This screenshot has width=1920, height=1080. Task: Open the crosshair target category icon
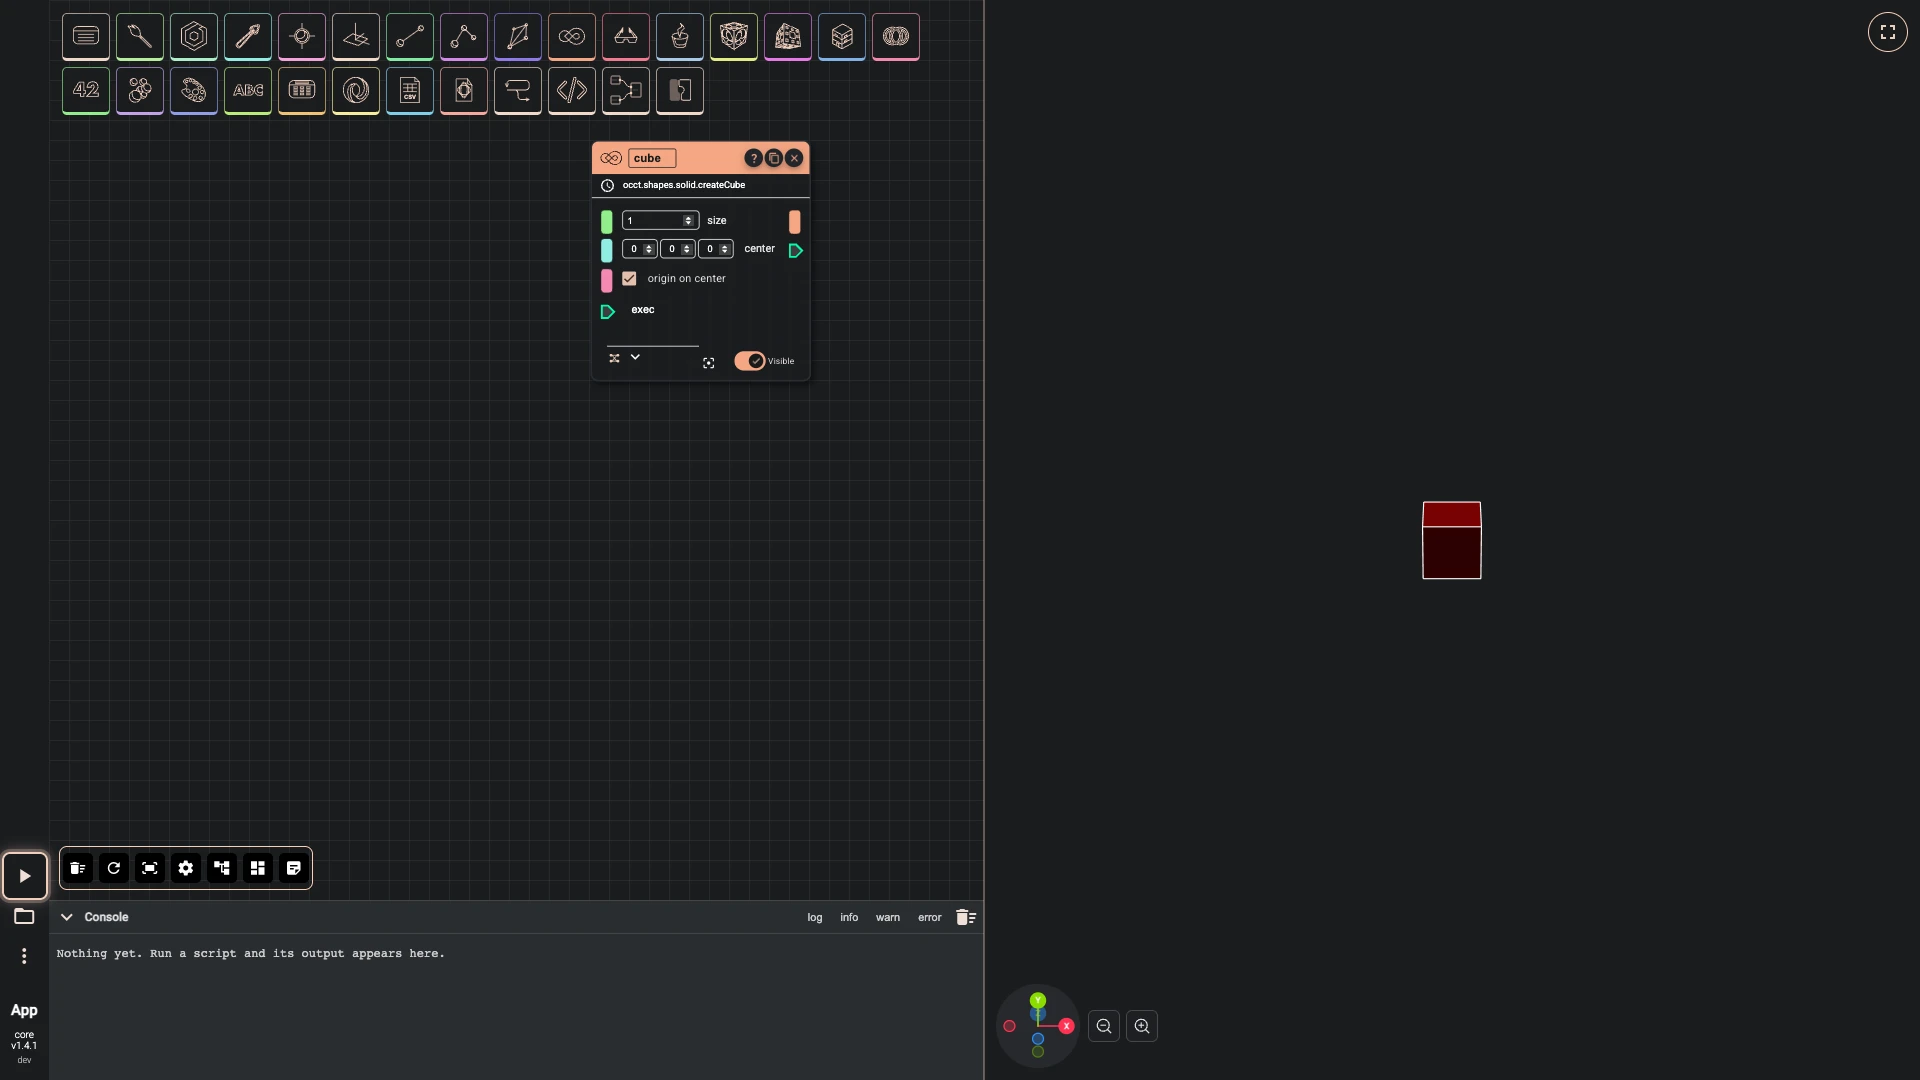point(302,37)
